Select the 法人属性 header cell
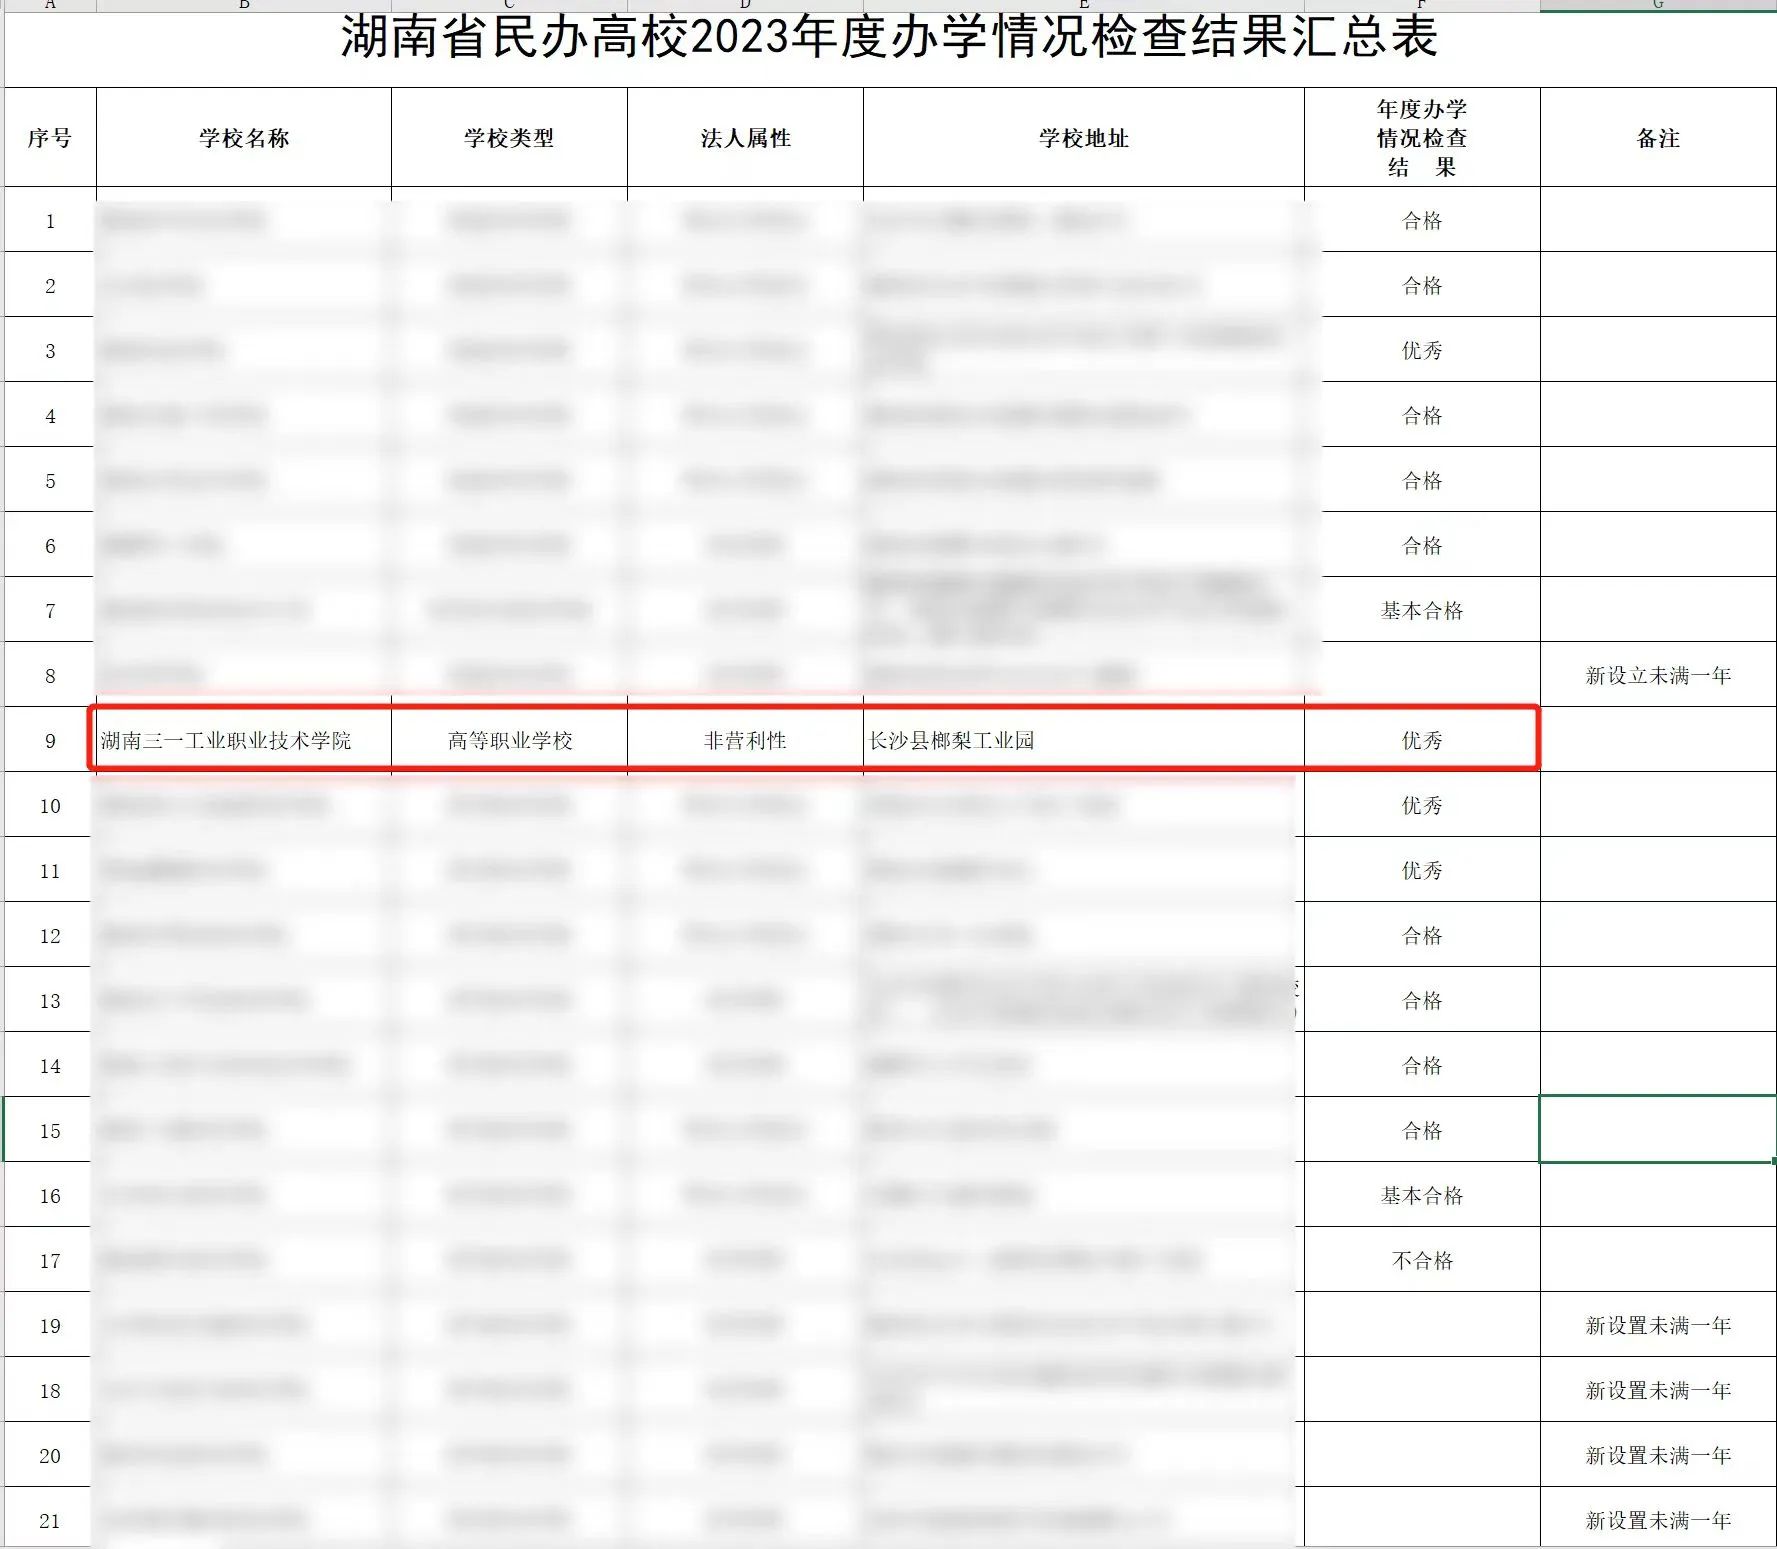Image resolution: width=1777 pixels, height=1549 pixels. point(745,138)
